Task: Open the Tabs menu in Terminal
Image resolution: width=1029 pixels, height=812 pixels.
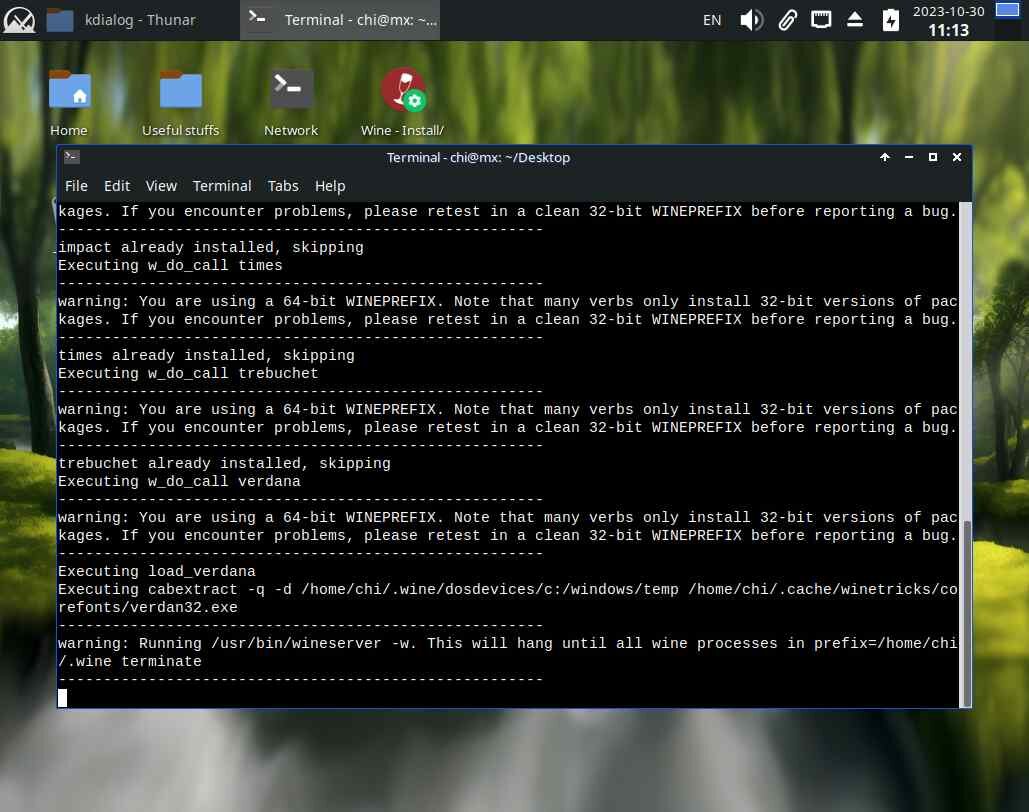Action: (283, 186)
